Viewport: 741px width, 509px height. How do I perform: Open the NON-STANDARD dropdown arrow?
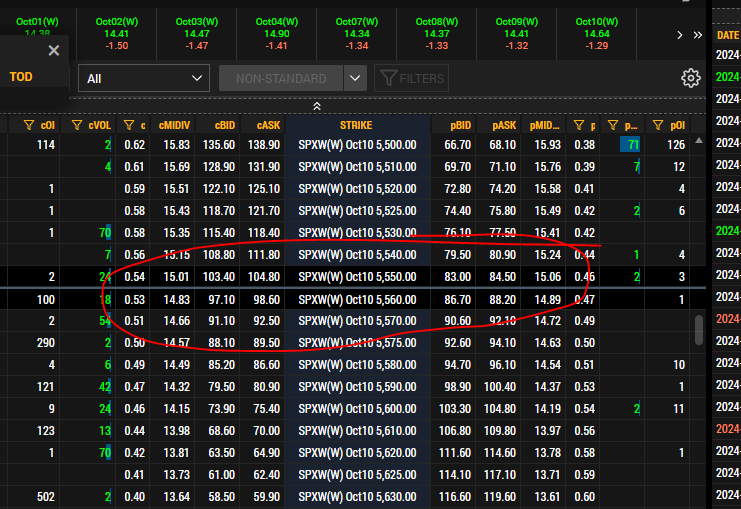coord(355,78)
